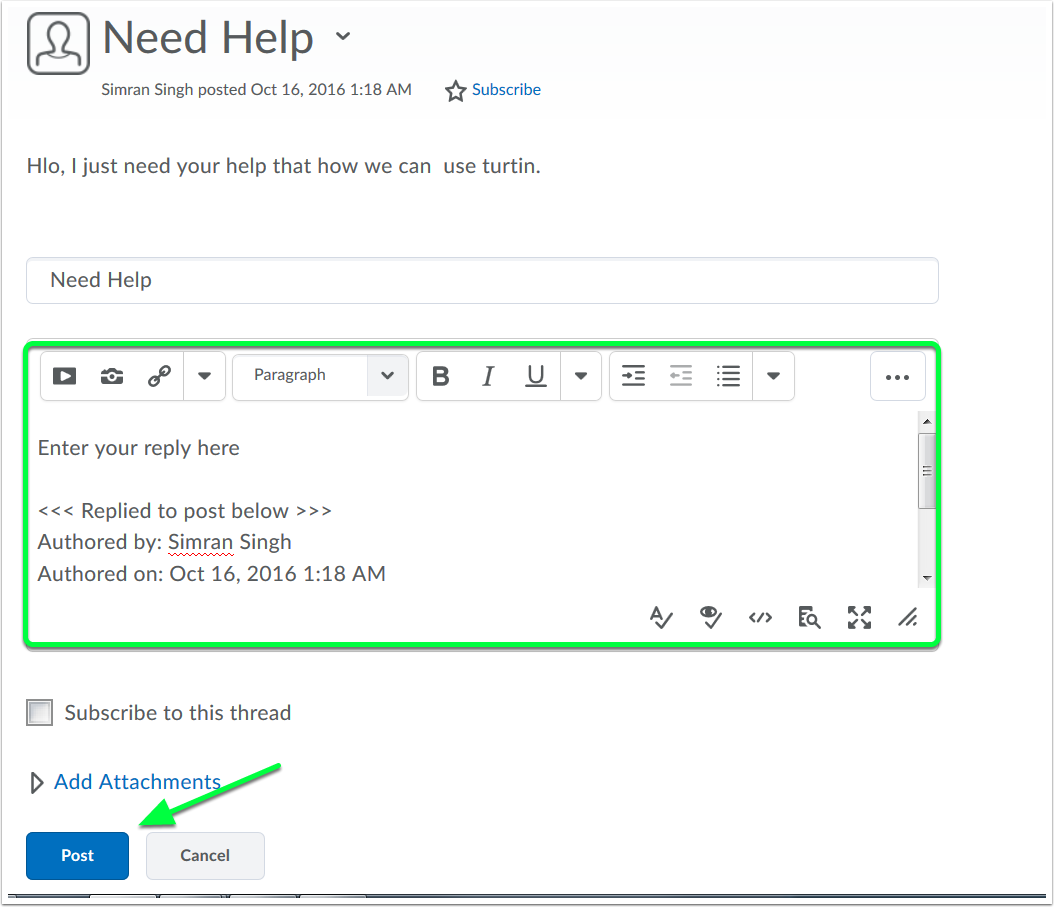The height and width of the screenshot is (907, 1054).
Task: Click the preview magnifier icon
Action: click(809, 617)
